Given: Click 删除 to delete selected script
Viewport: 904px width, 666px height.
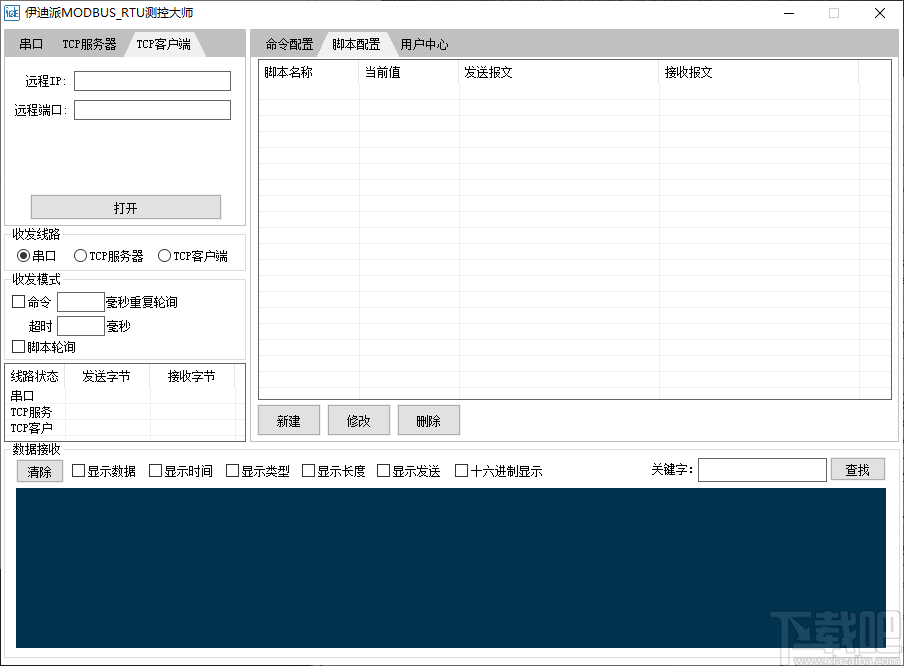Looking at the screenshot, I should (428, 420).
